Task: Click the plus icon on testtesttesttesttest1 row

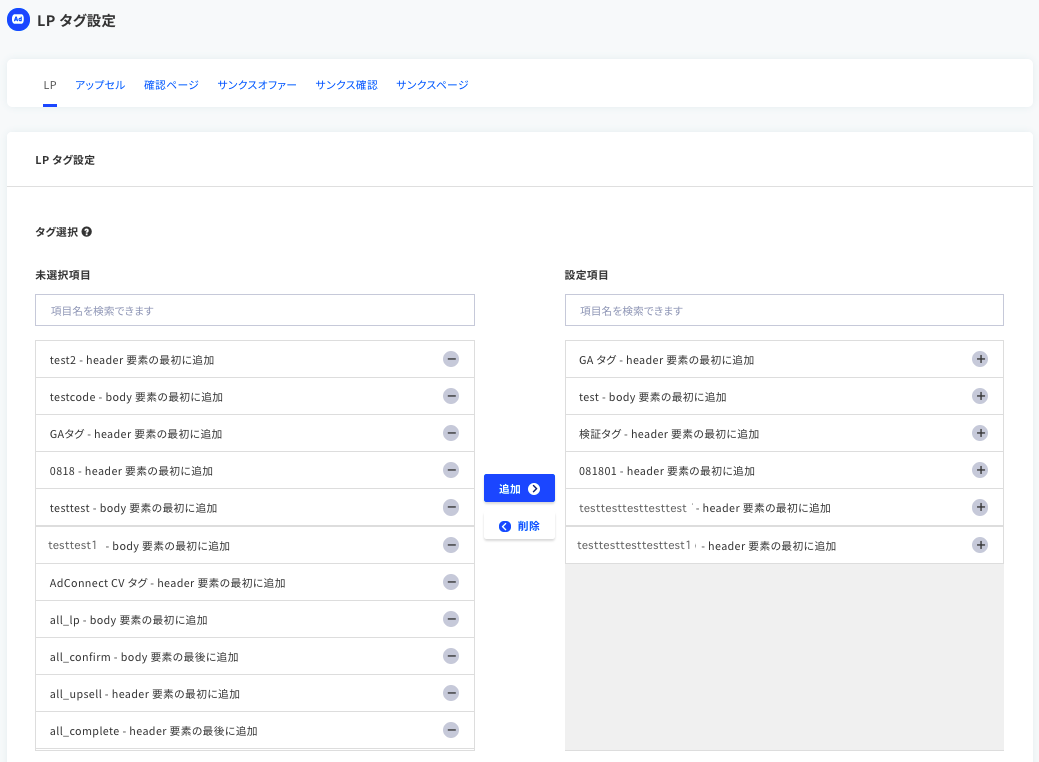Action: pos(980,545)
